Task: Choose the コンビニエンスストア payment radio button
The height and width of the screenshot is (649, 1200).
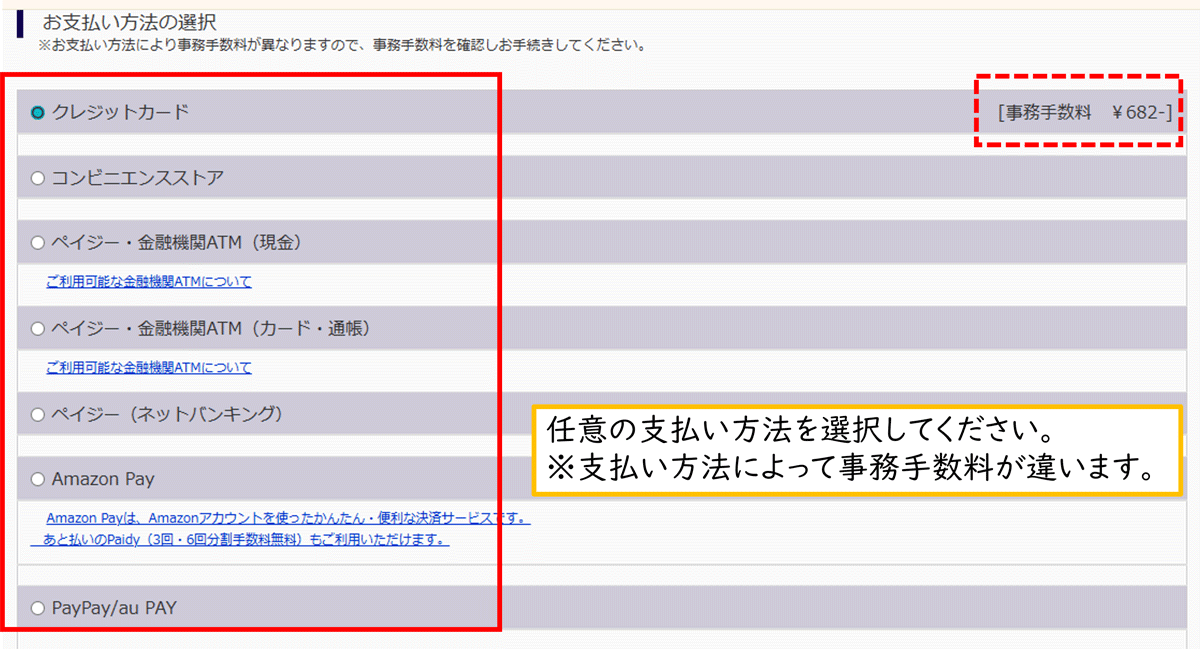Action: click(x=38, y=179)
